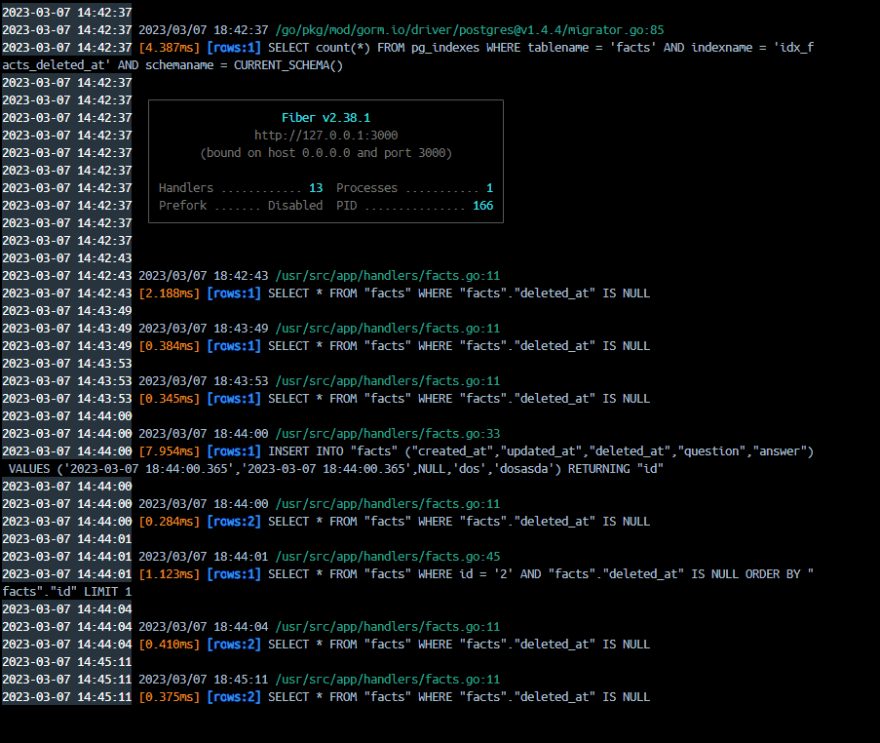Click the 2023/03/07 18:43:53 inner timestamp
The image size is (880, 743).
(203, 381)
